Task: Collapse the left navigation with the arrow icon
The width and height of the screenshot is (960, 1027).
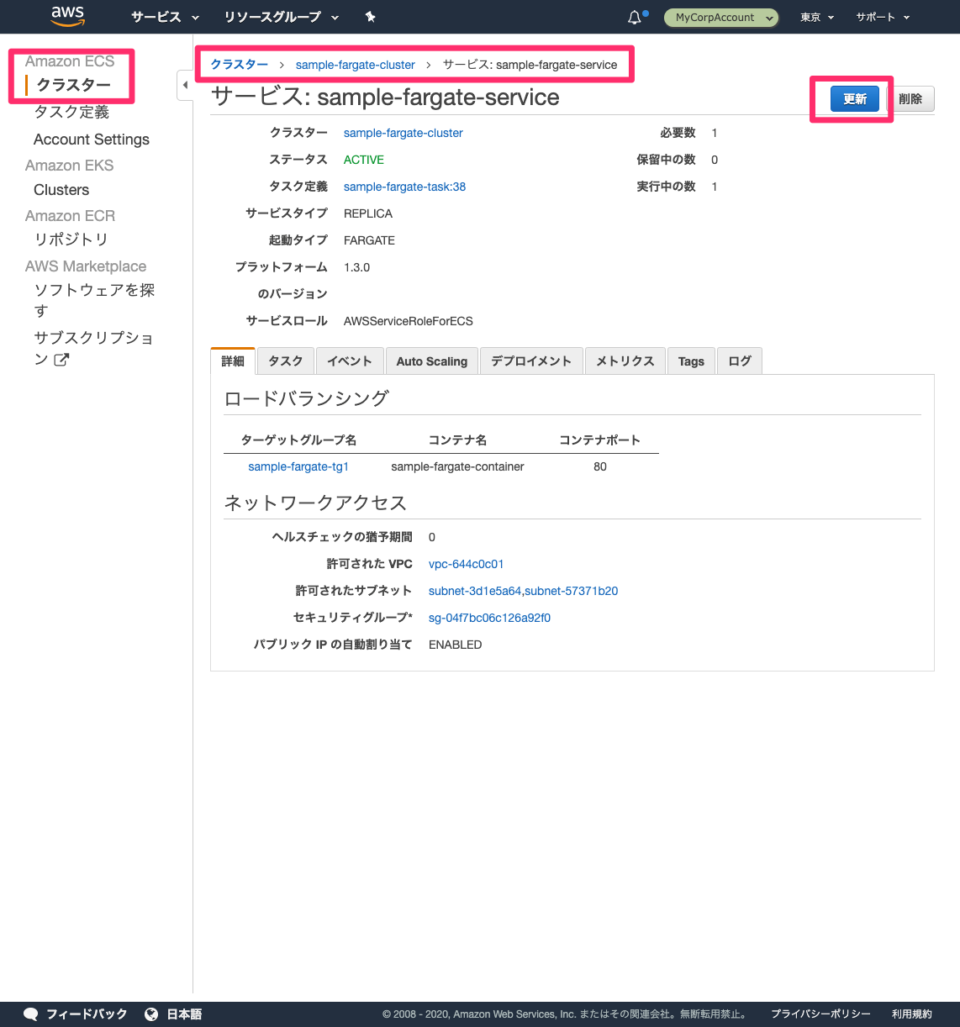Action: point(185,85)
